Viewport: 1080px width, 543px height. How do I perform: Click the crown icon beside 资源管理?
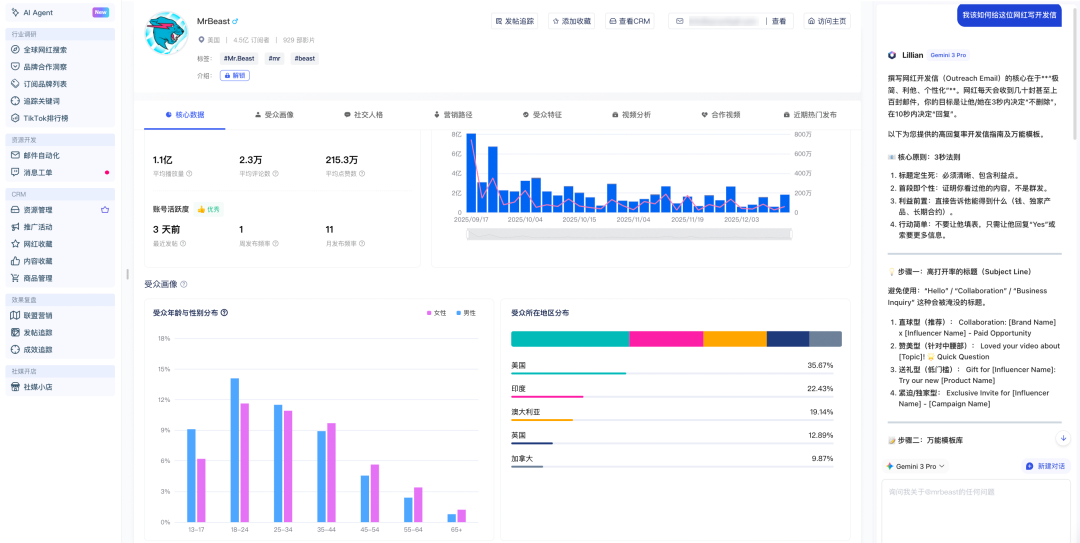click(105, 210)
